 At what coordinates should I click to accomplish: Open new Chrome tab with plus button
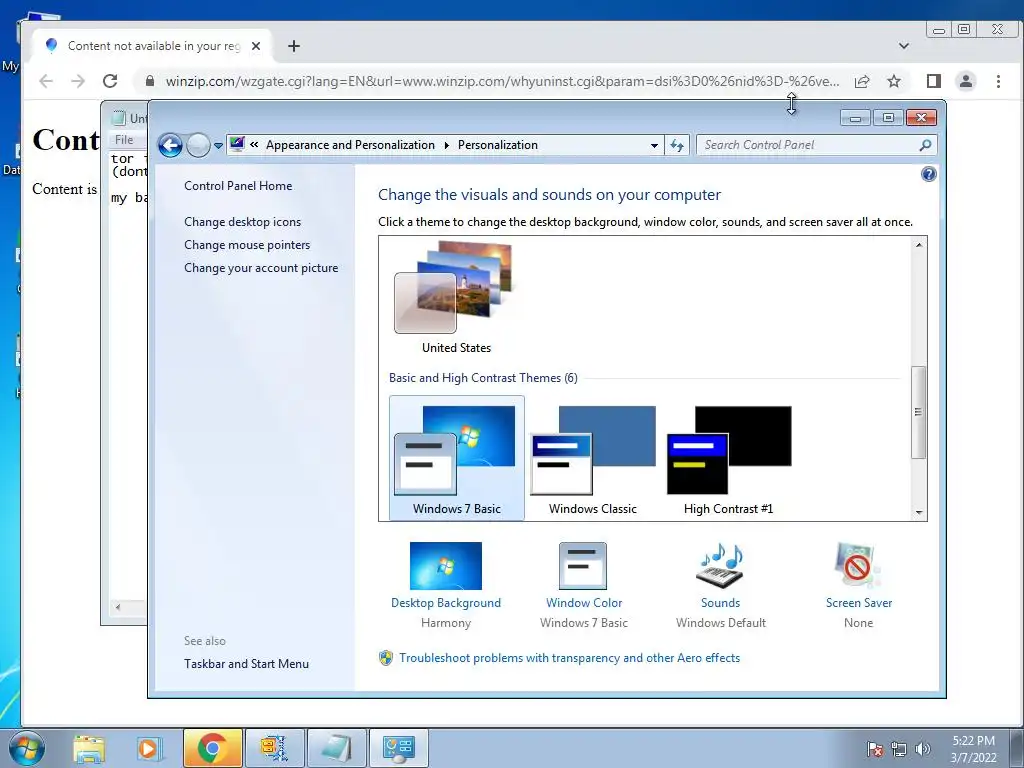pos(294,46)
